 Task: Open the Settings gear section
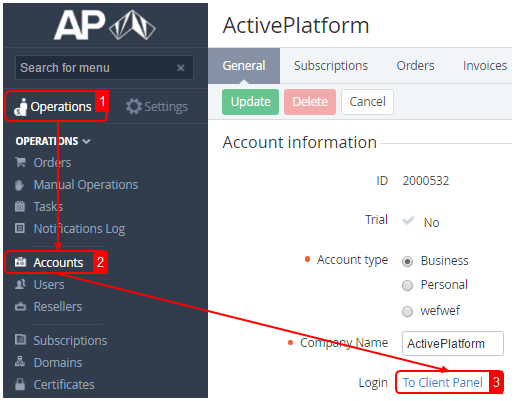[157, 107]
